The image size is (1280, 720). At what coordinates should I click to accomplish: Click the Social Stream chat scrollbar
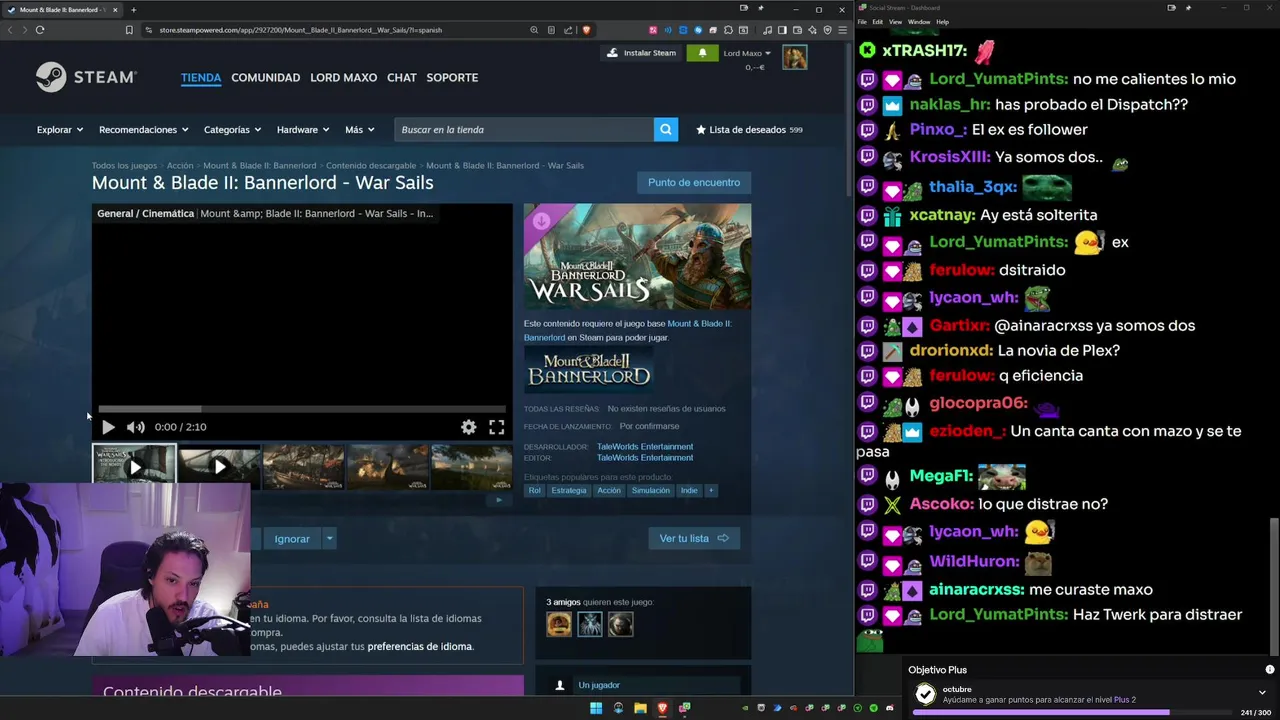coord(1274,585)
